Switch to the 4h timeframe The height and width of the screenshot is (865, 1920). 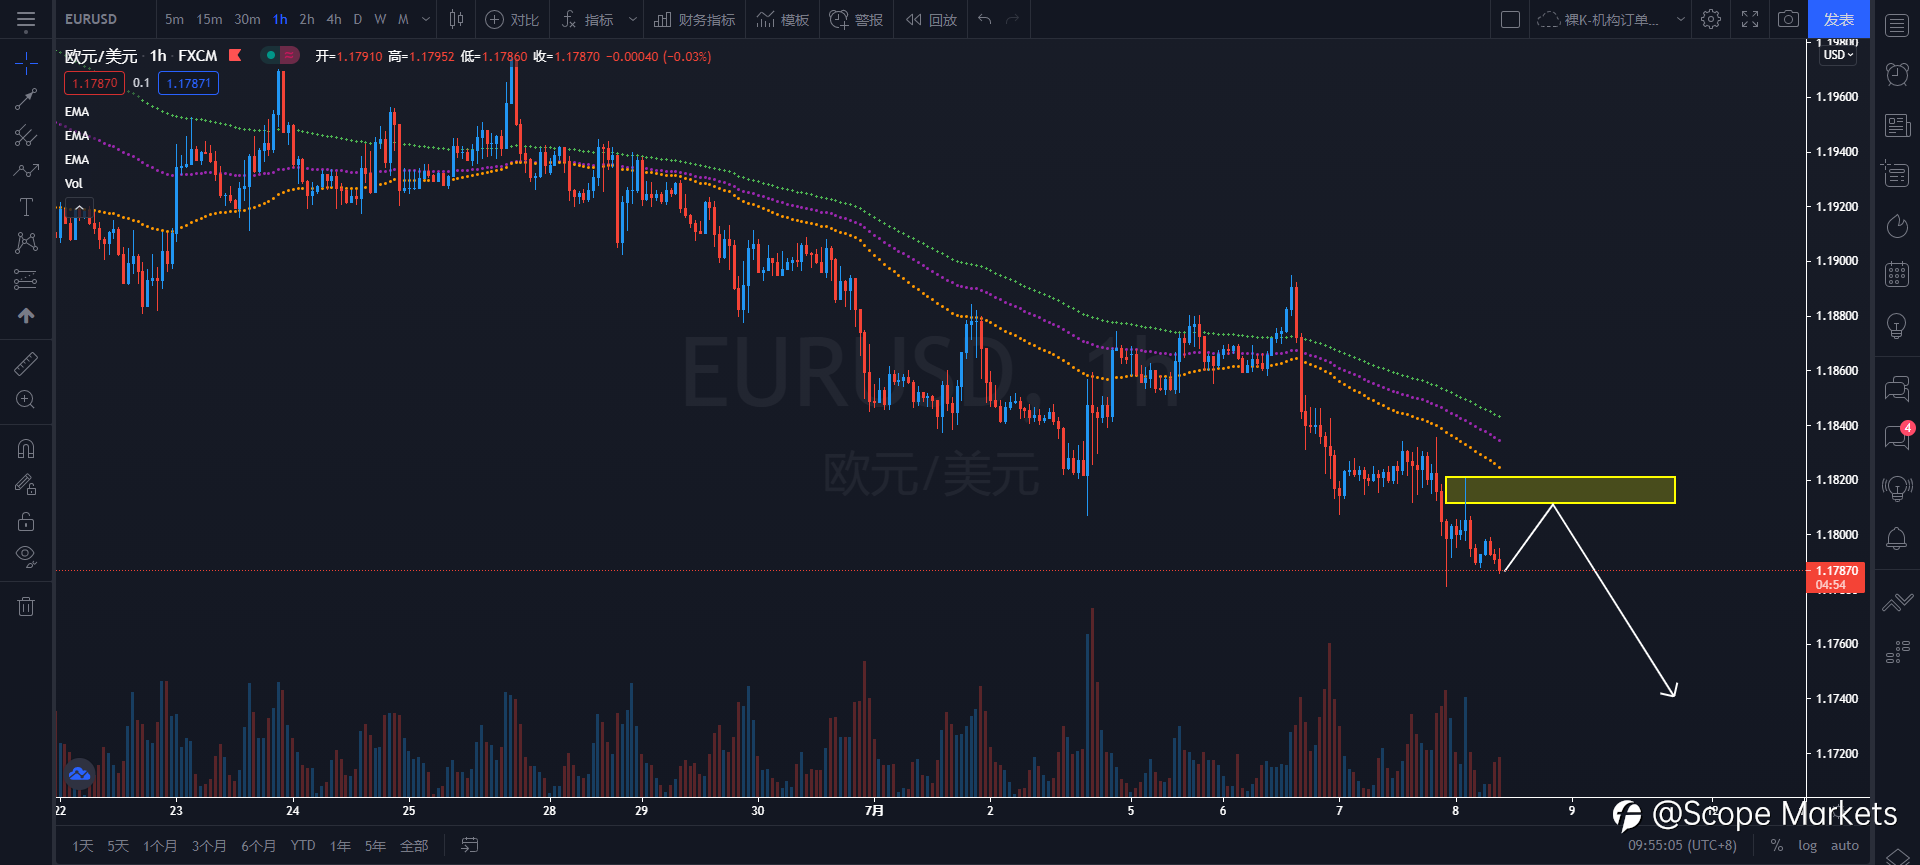(334, 19)
